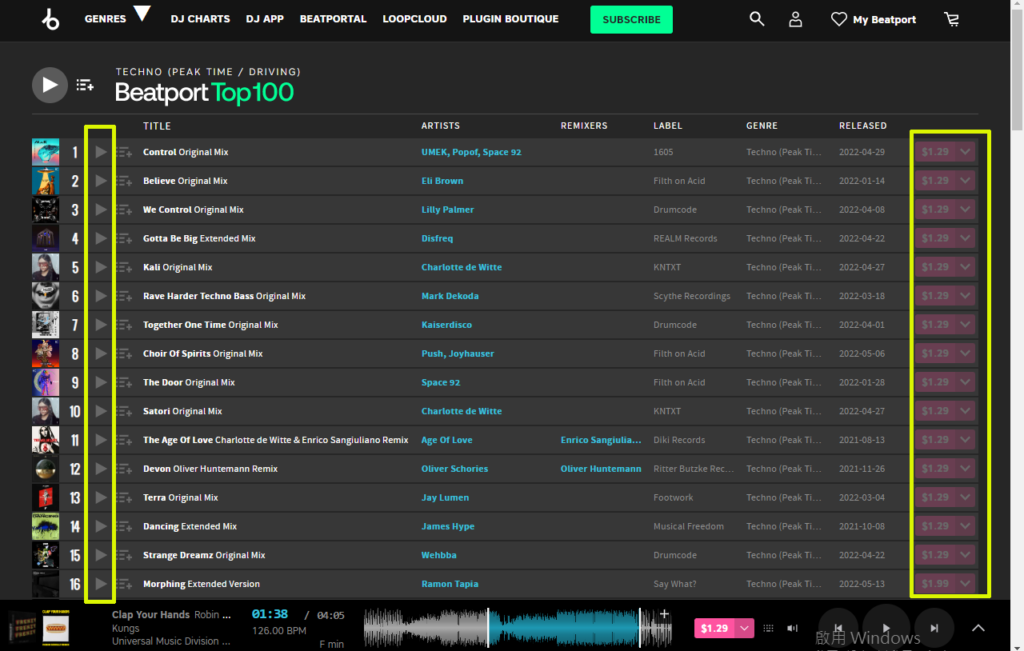Play Kali by Charlotte de Witte
This screenshot has width=1024, height=651.
(x=101, y=267)
